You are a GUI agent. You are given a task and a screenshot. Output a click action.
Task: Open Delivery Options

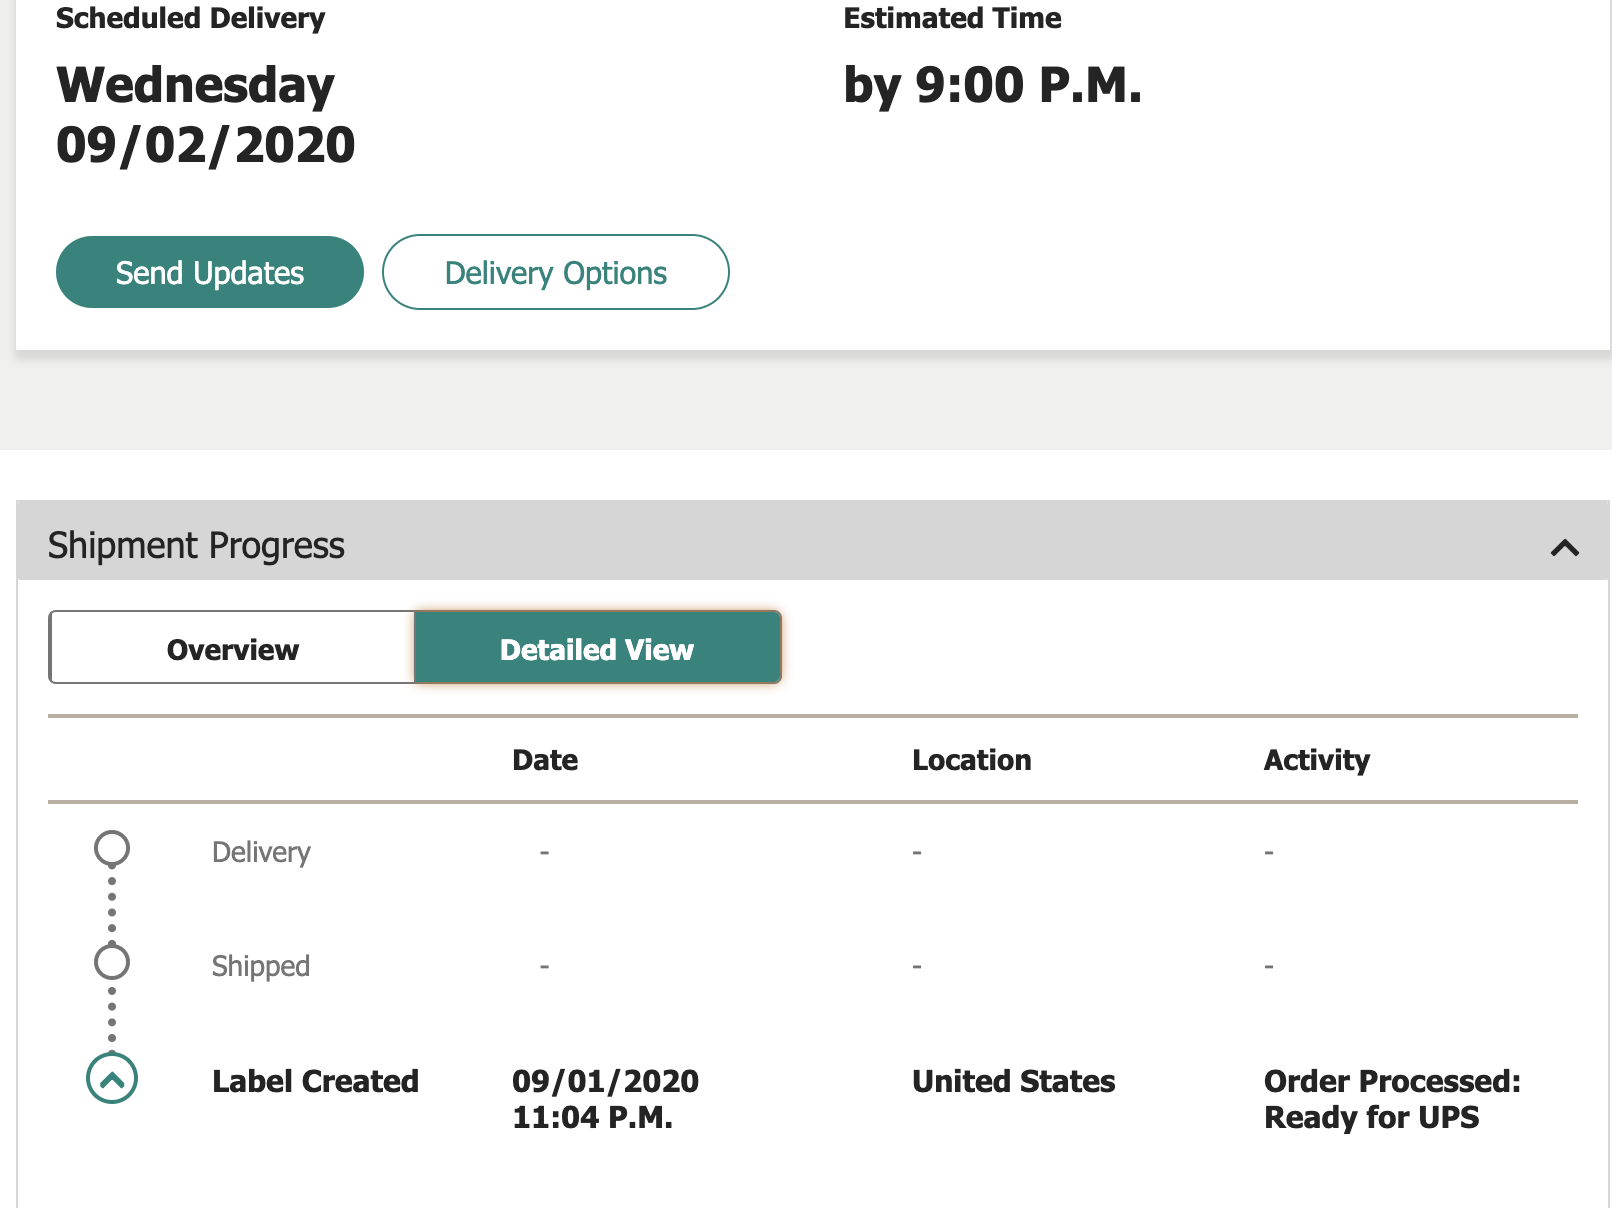click(x=556, y=272)
